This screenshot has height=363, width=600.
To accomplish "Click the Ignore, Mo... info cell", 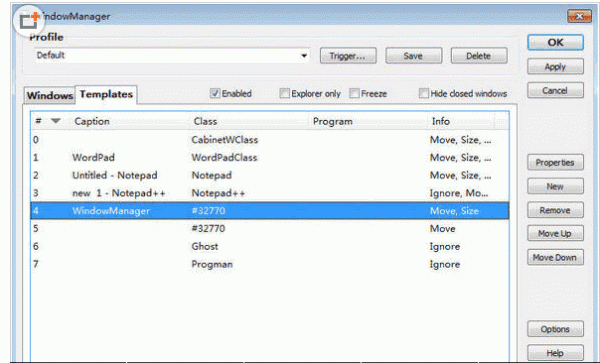I will pyautogui.click(x=459, y=193).
